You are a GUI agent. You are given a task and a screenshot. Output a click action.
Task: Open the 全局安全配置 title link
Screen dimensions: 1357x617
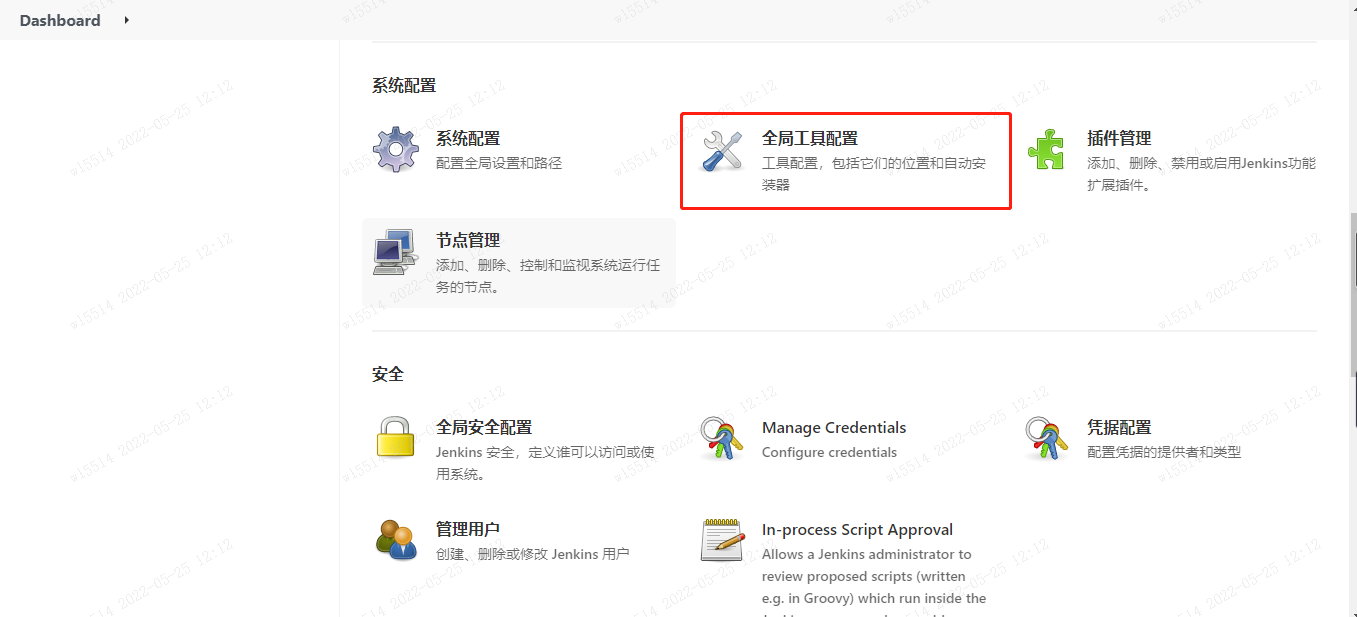(x=484, y=427)
